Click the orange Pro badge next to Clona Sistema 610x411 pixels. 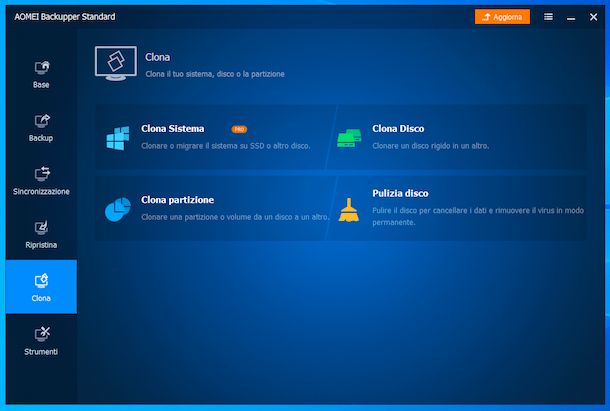click(x=239, y=129)
